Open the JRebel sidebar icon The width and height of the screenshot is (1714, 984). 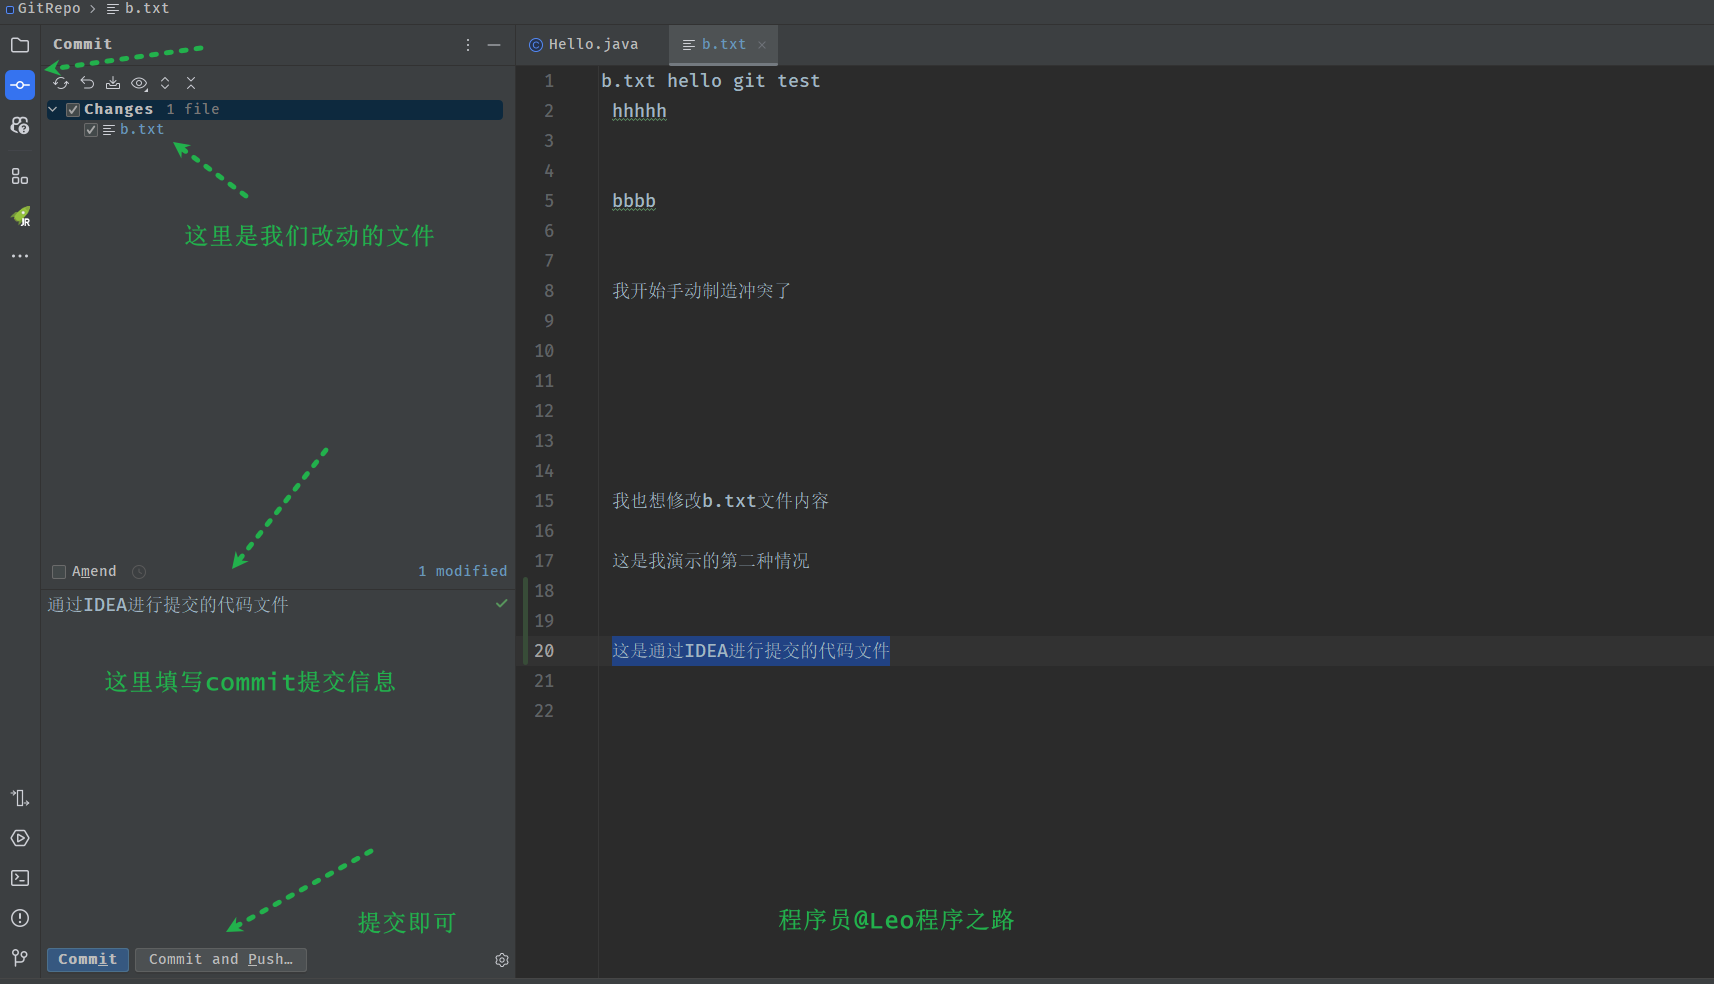[x=20, y=216]
